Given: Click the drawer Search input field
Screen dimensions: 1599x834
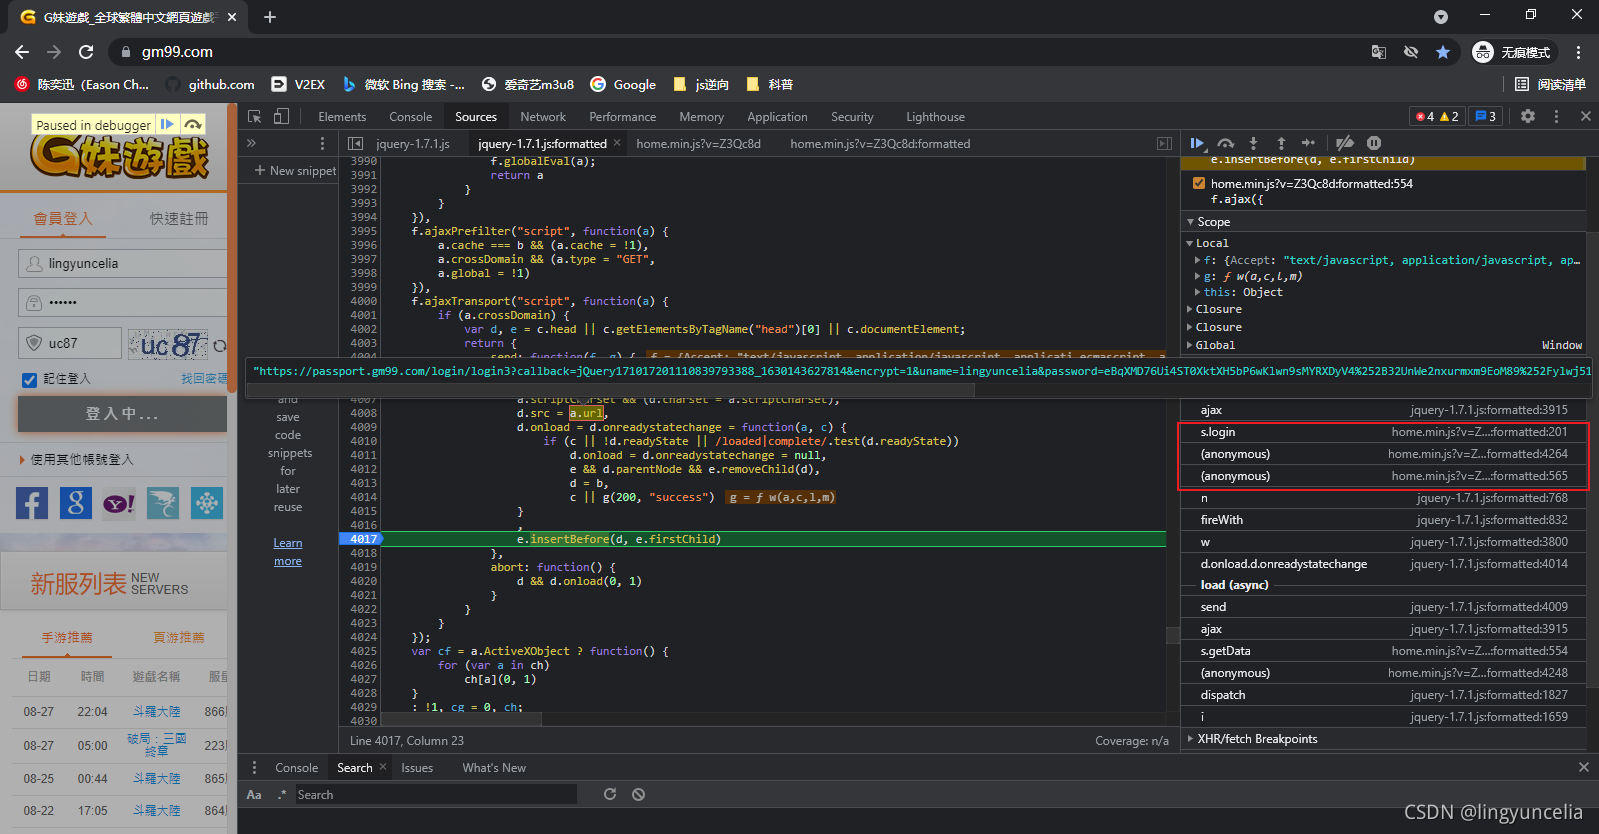Looking at the screenshot, I should pyautogui.click(x=435, y=794).
